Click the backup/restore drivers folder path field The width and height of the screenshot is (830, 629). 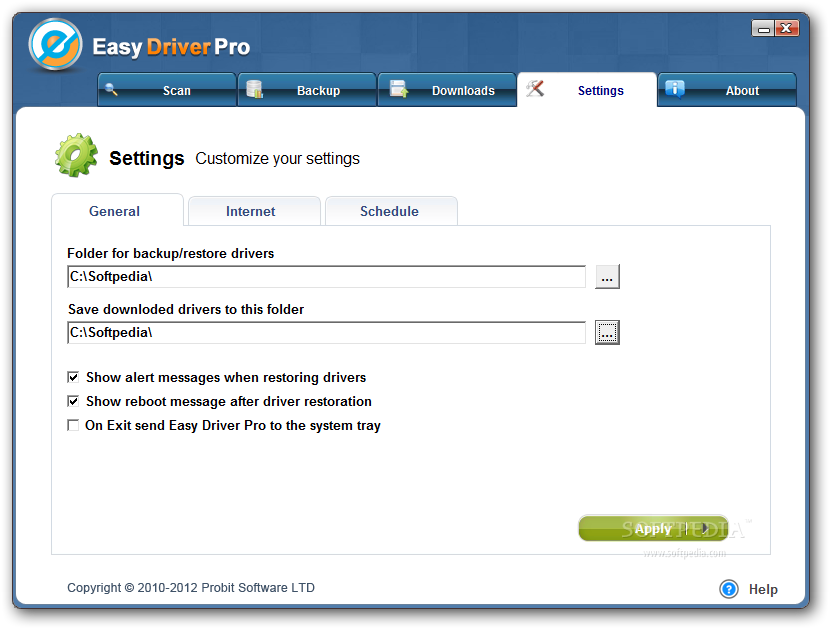pos(327,277)
